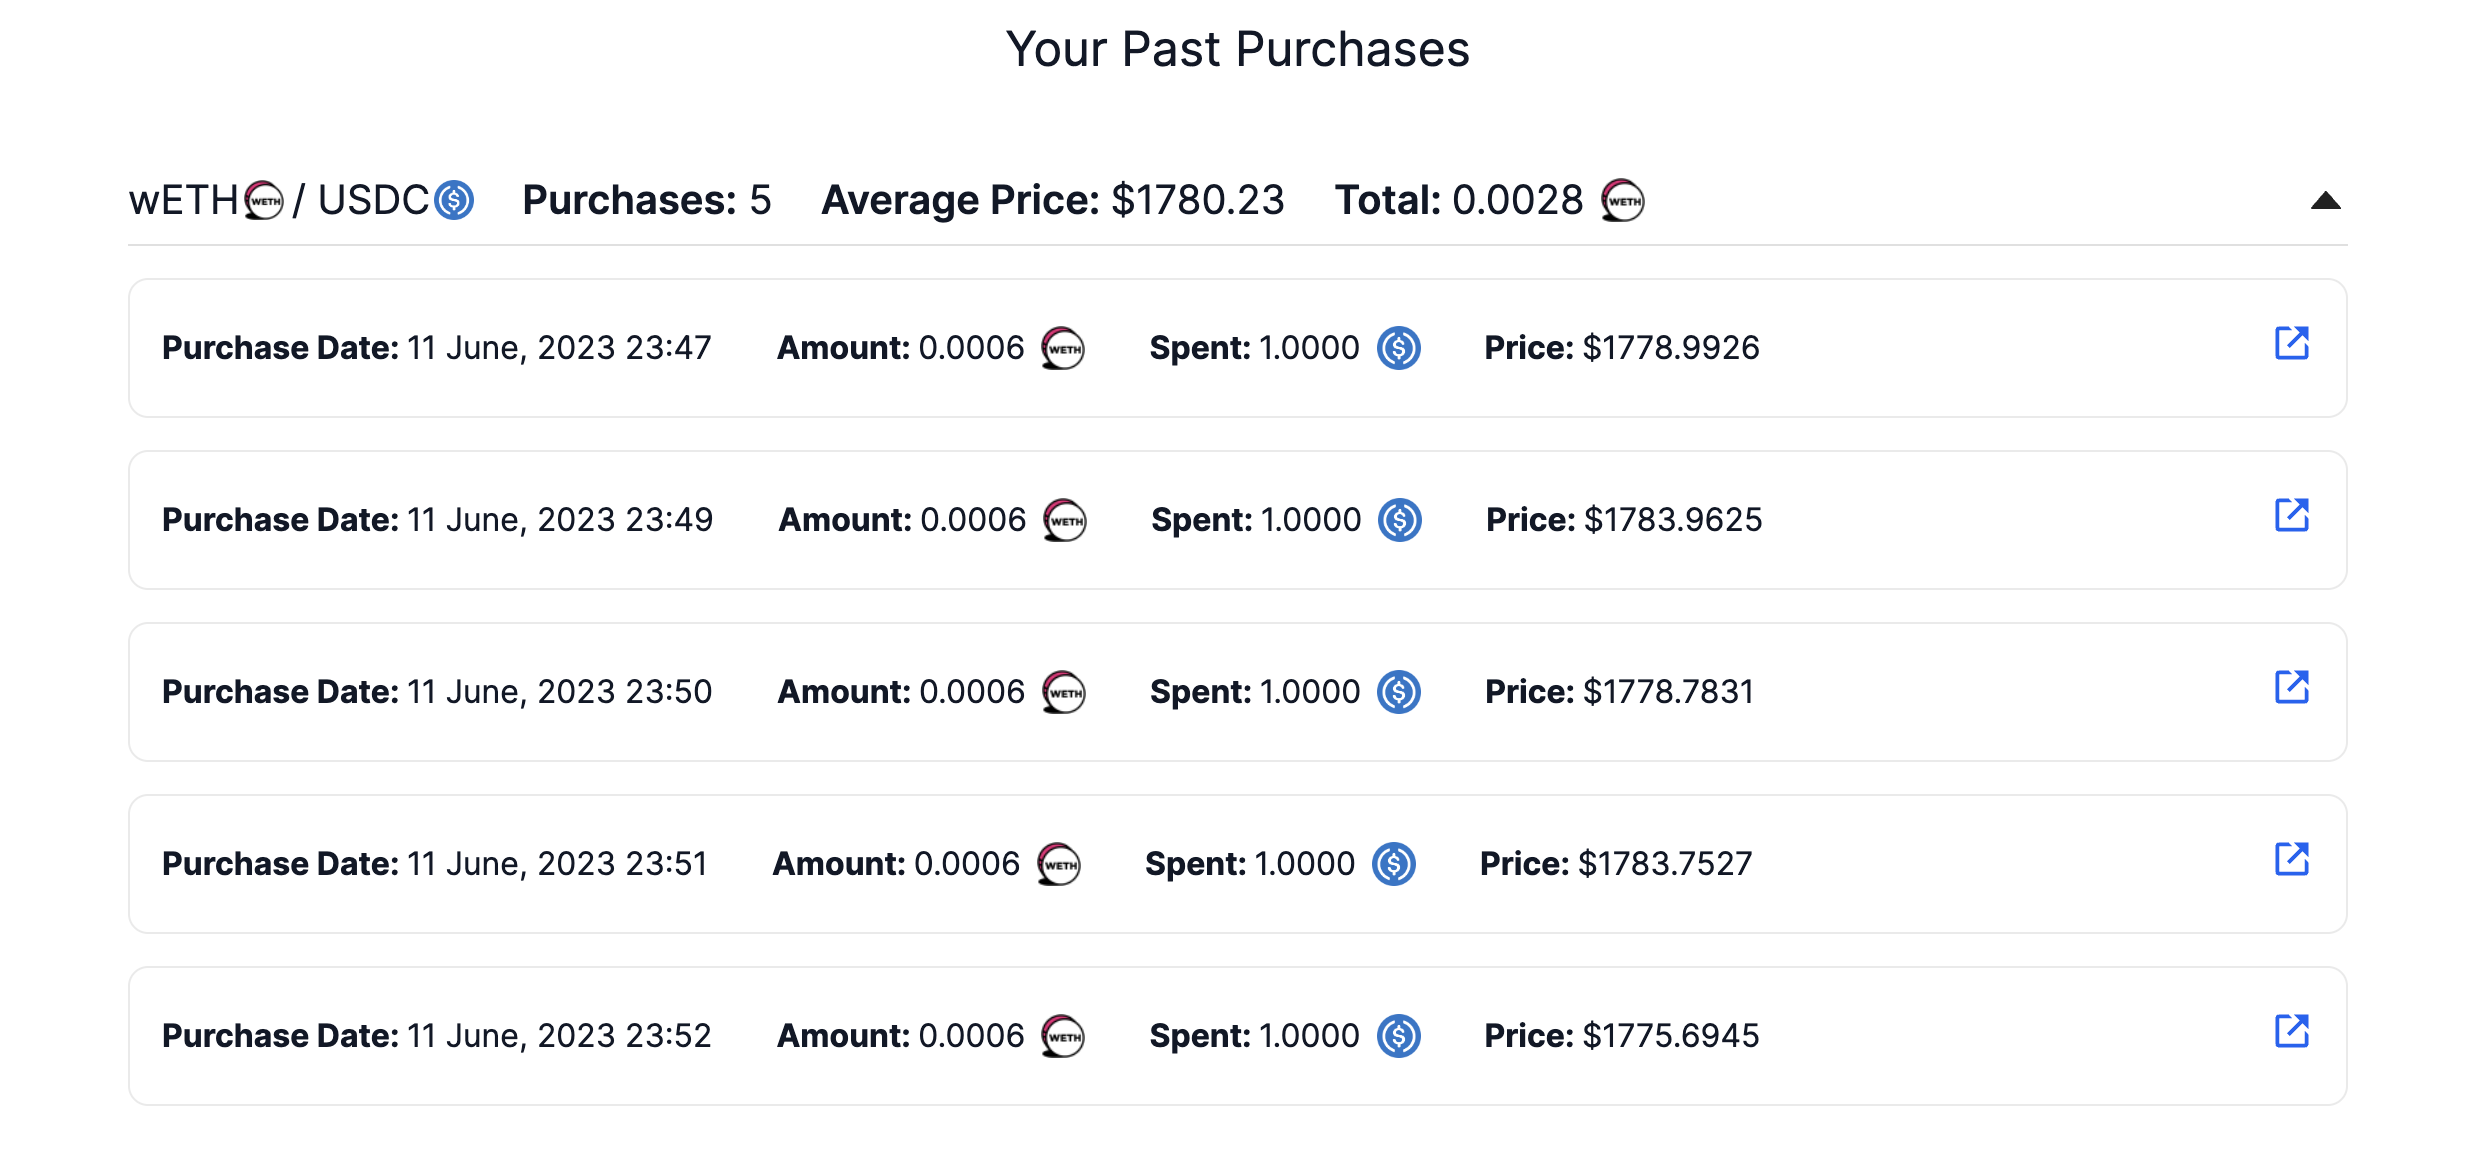Click USDC coin icon in 23:52 row
This screenshot has width=2470, height=1160.
click(1399, 1036)
